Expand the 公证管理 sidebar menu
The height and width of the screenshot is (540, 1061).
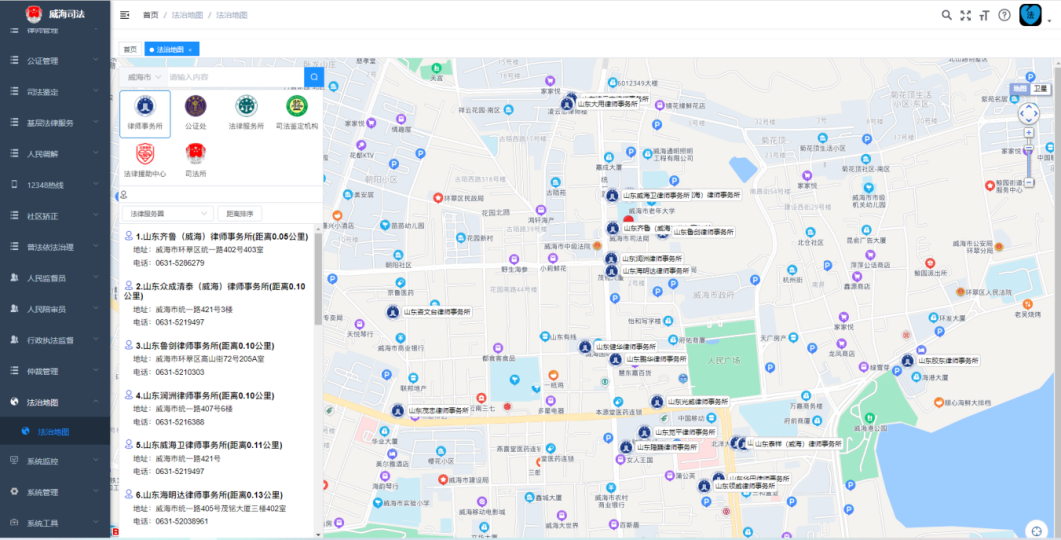[55, 61]
